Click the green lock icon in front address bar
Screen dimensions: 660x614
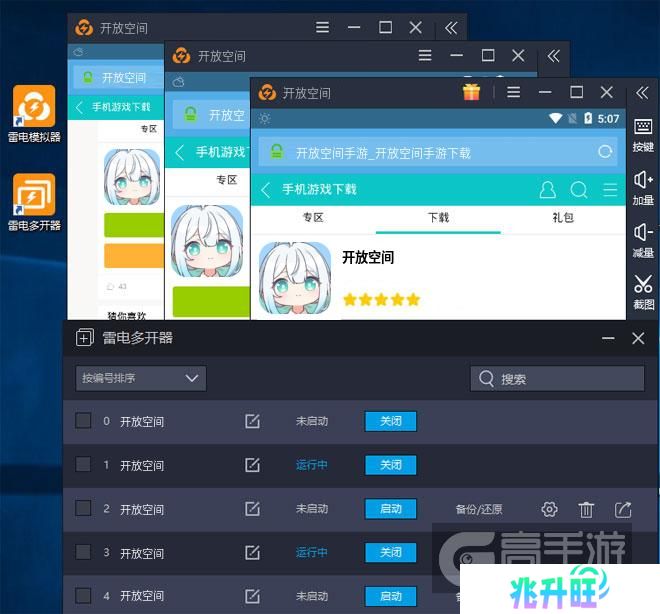pyautogui.click(x=277, y=152)
